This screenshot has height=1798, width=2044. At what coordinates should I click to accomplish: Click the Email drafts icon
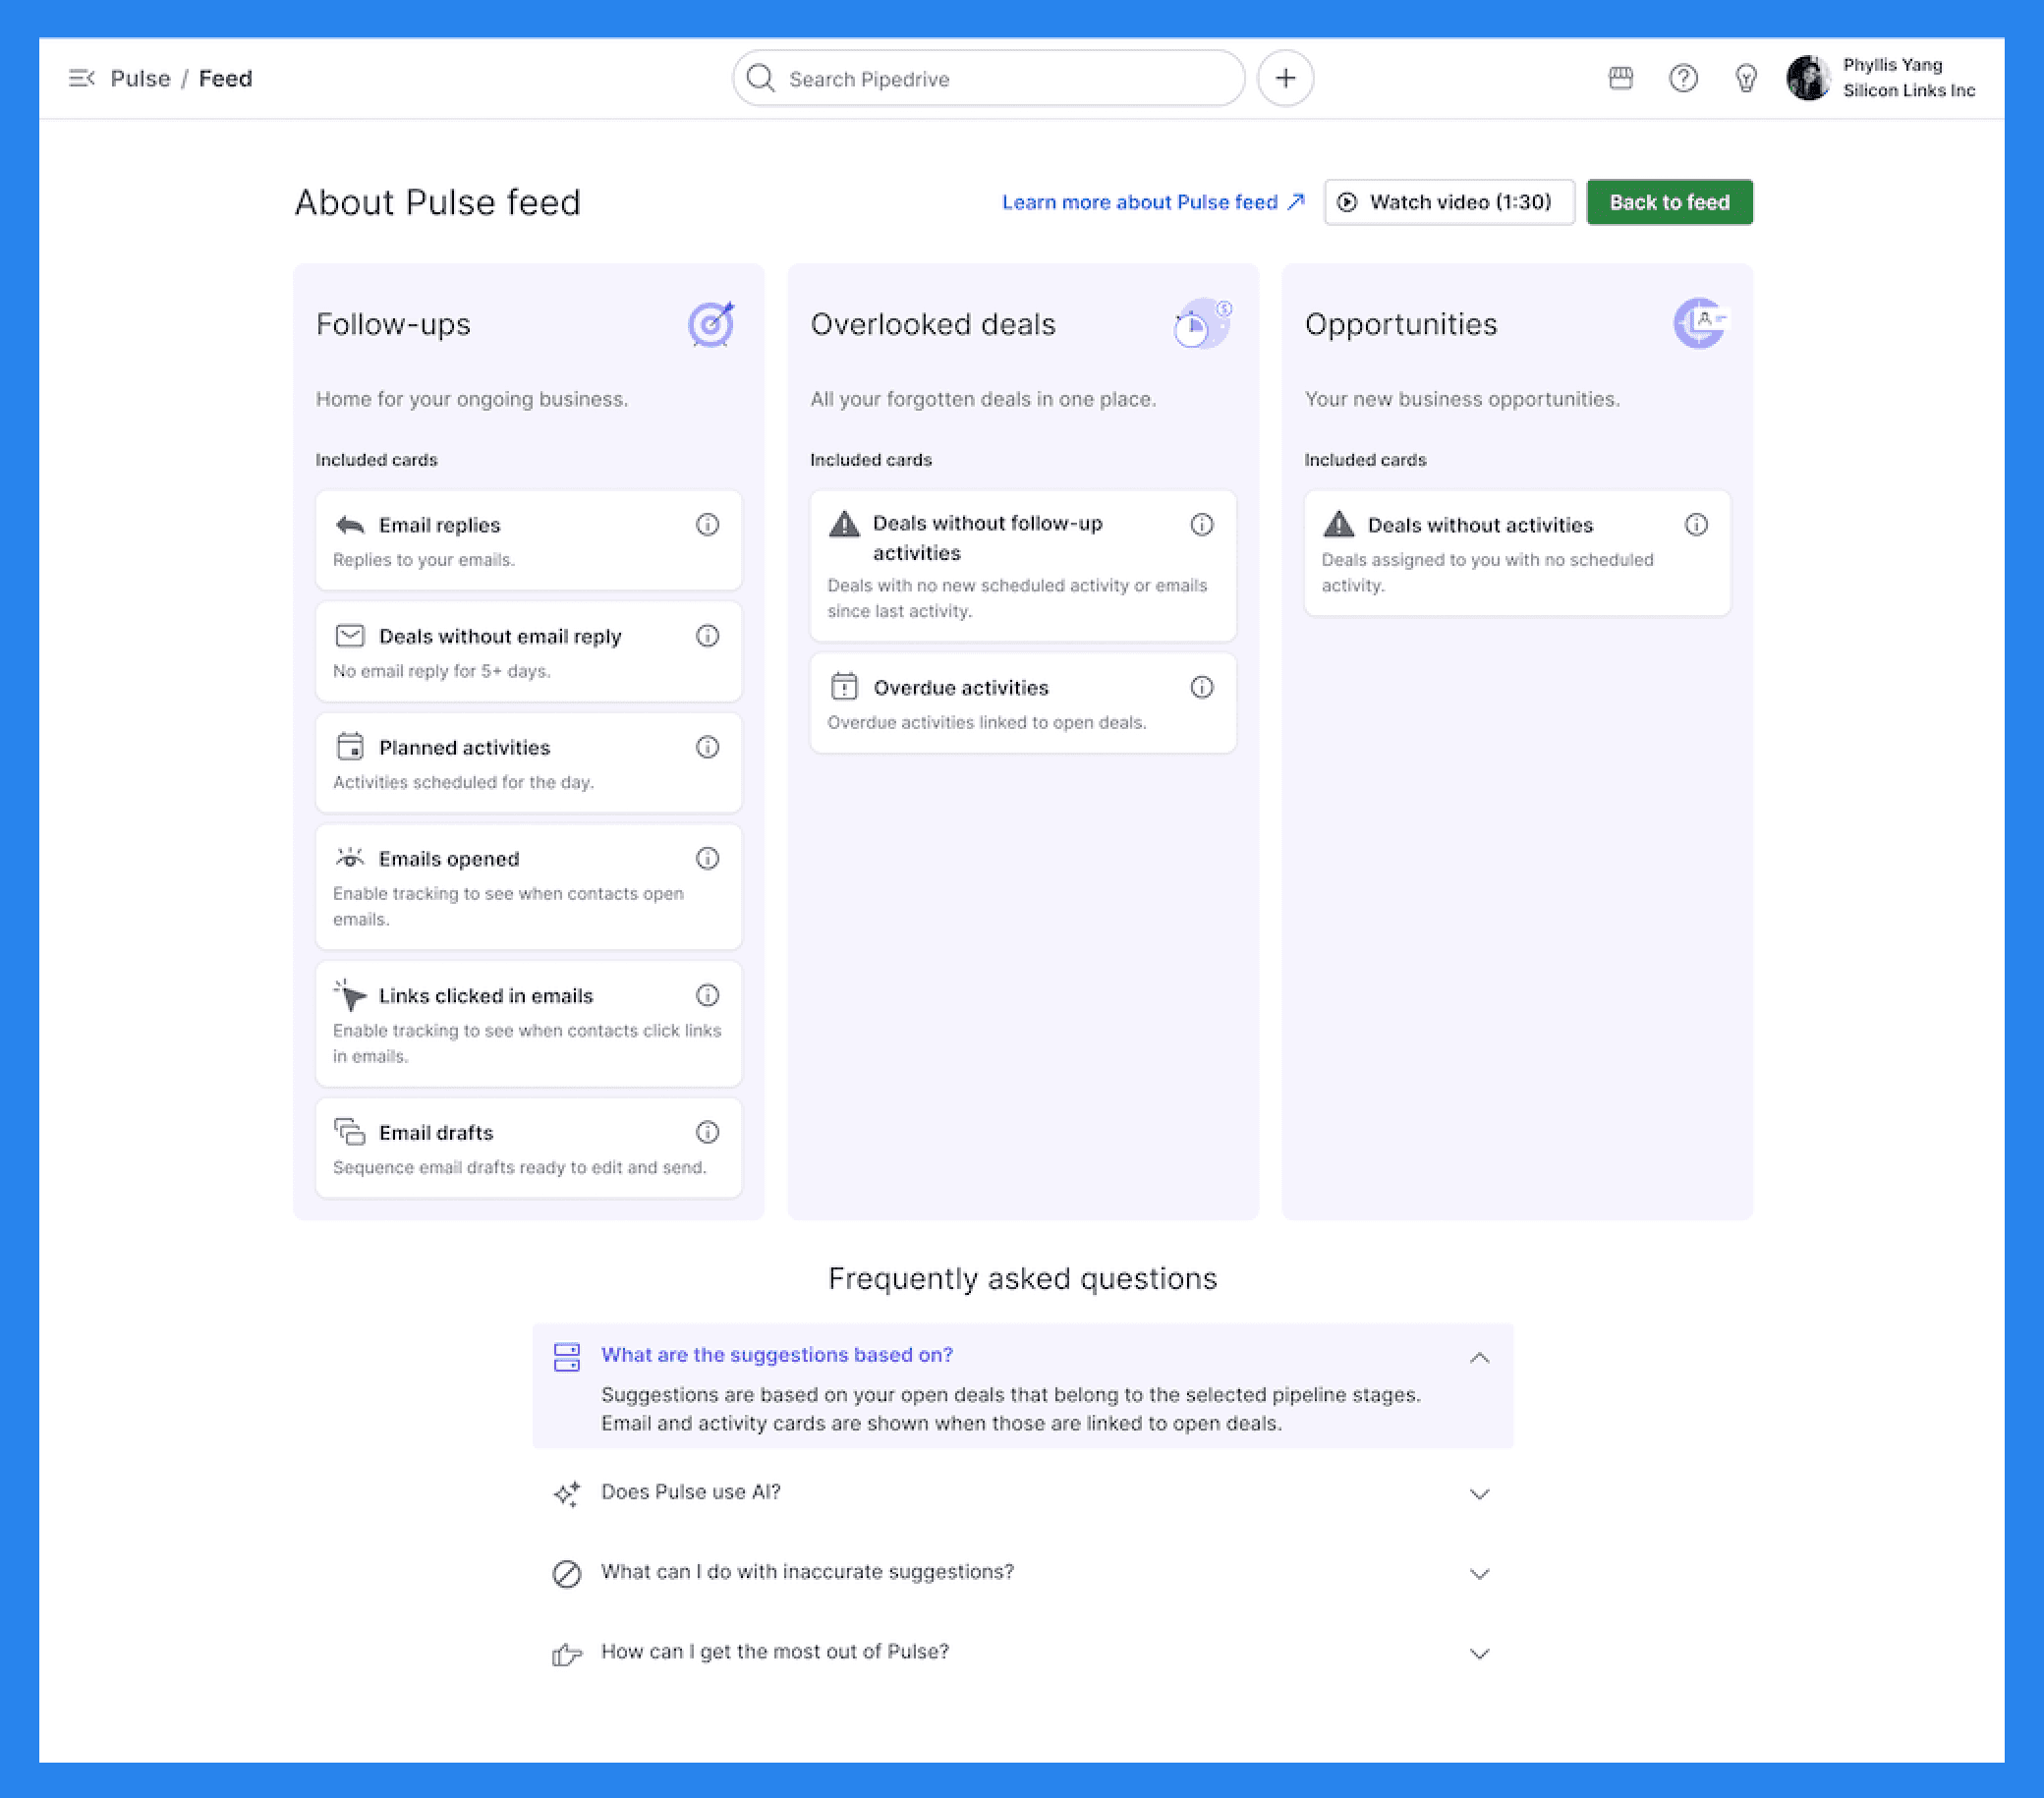(x=350, y=1132)
